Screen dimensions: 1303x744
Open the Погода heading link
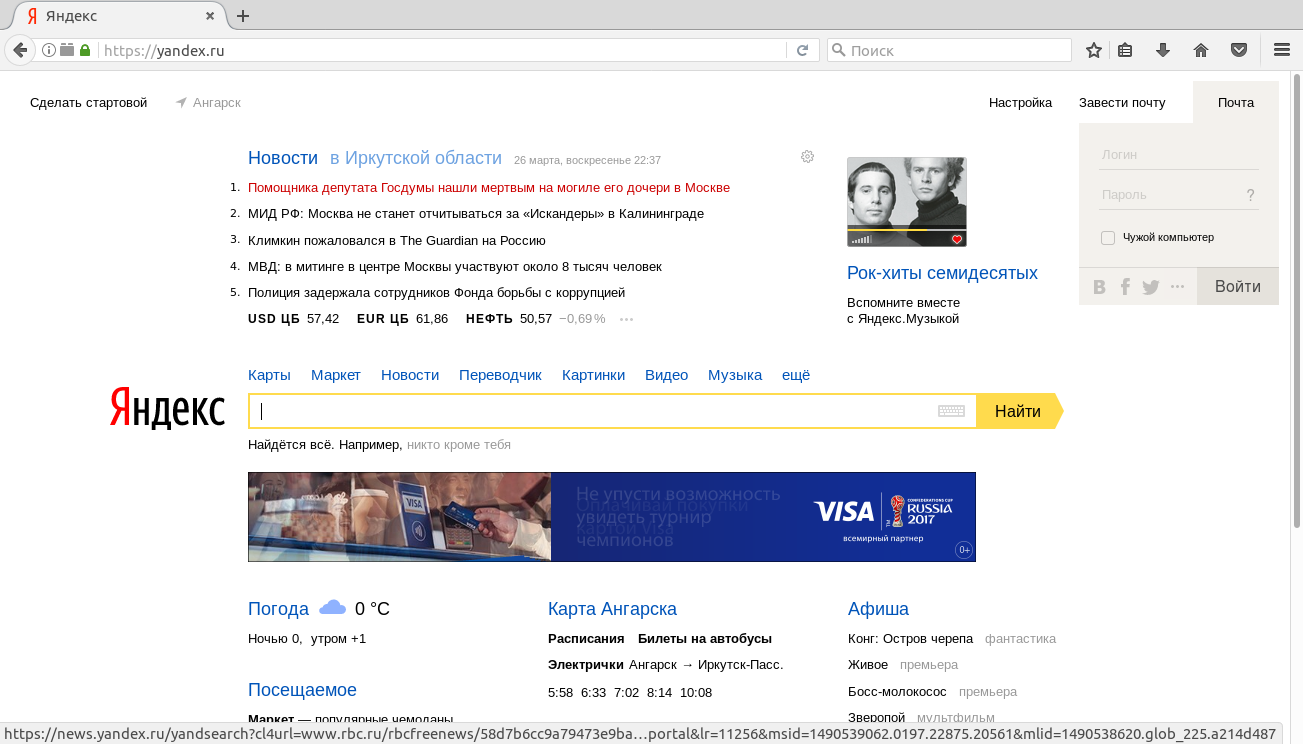tap(278, 609)
